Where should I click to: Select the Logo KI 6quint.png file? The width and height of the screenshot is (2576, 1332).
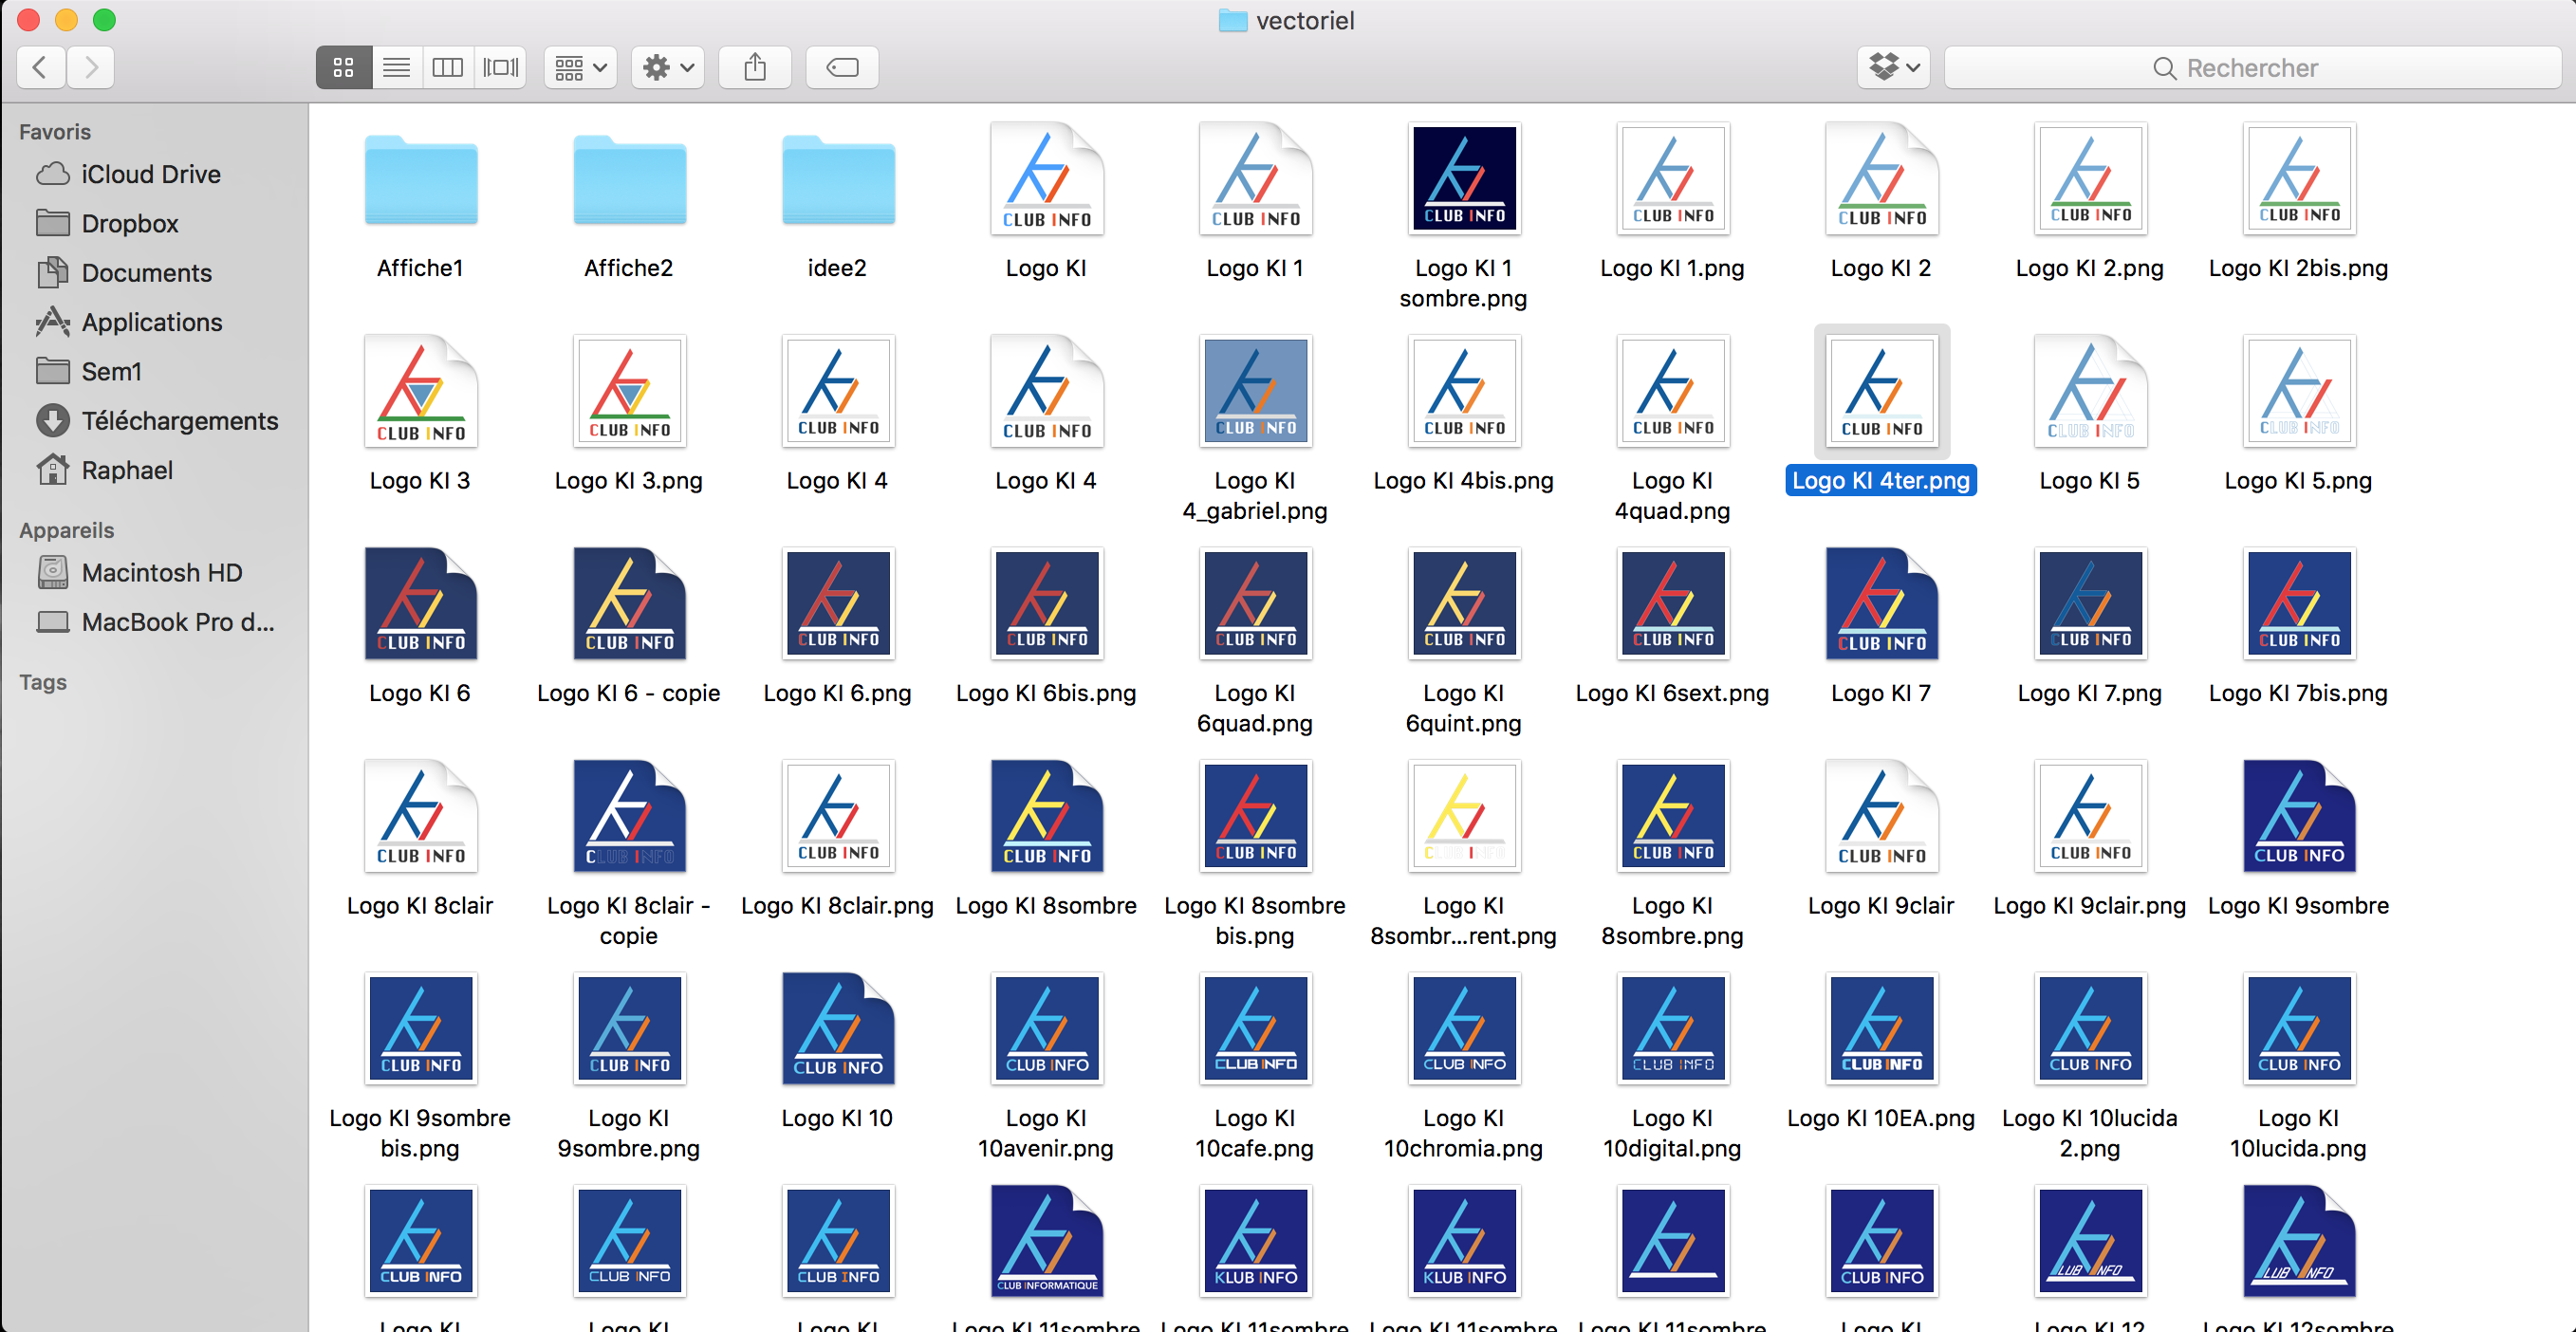1463,604
